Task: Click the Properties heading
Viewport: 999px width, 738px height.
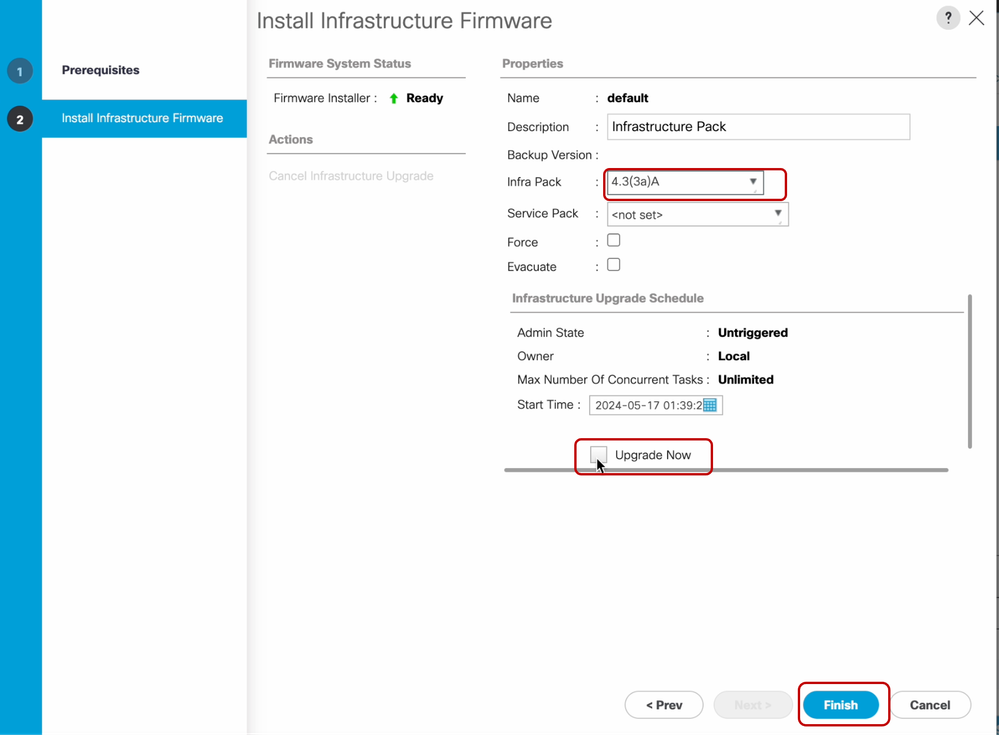Action: (533, 64)
